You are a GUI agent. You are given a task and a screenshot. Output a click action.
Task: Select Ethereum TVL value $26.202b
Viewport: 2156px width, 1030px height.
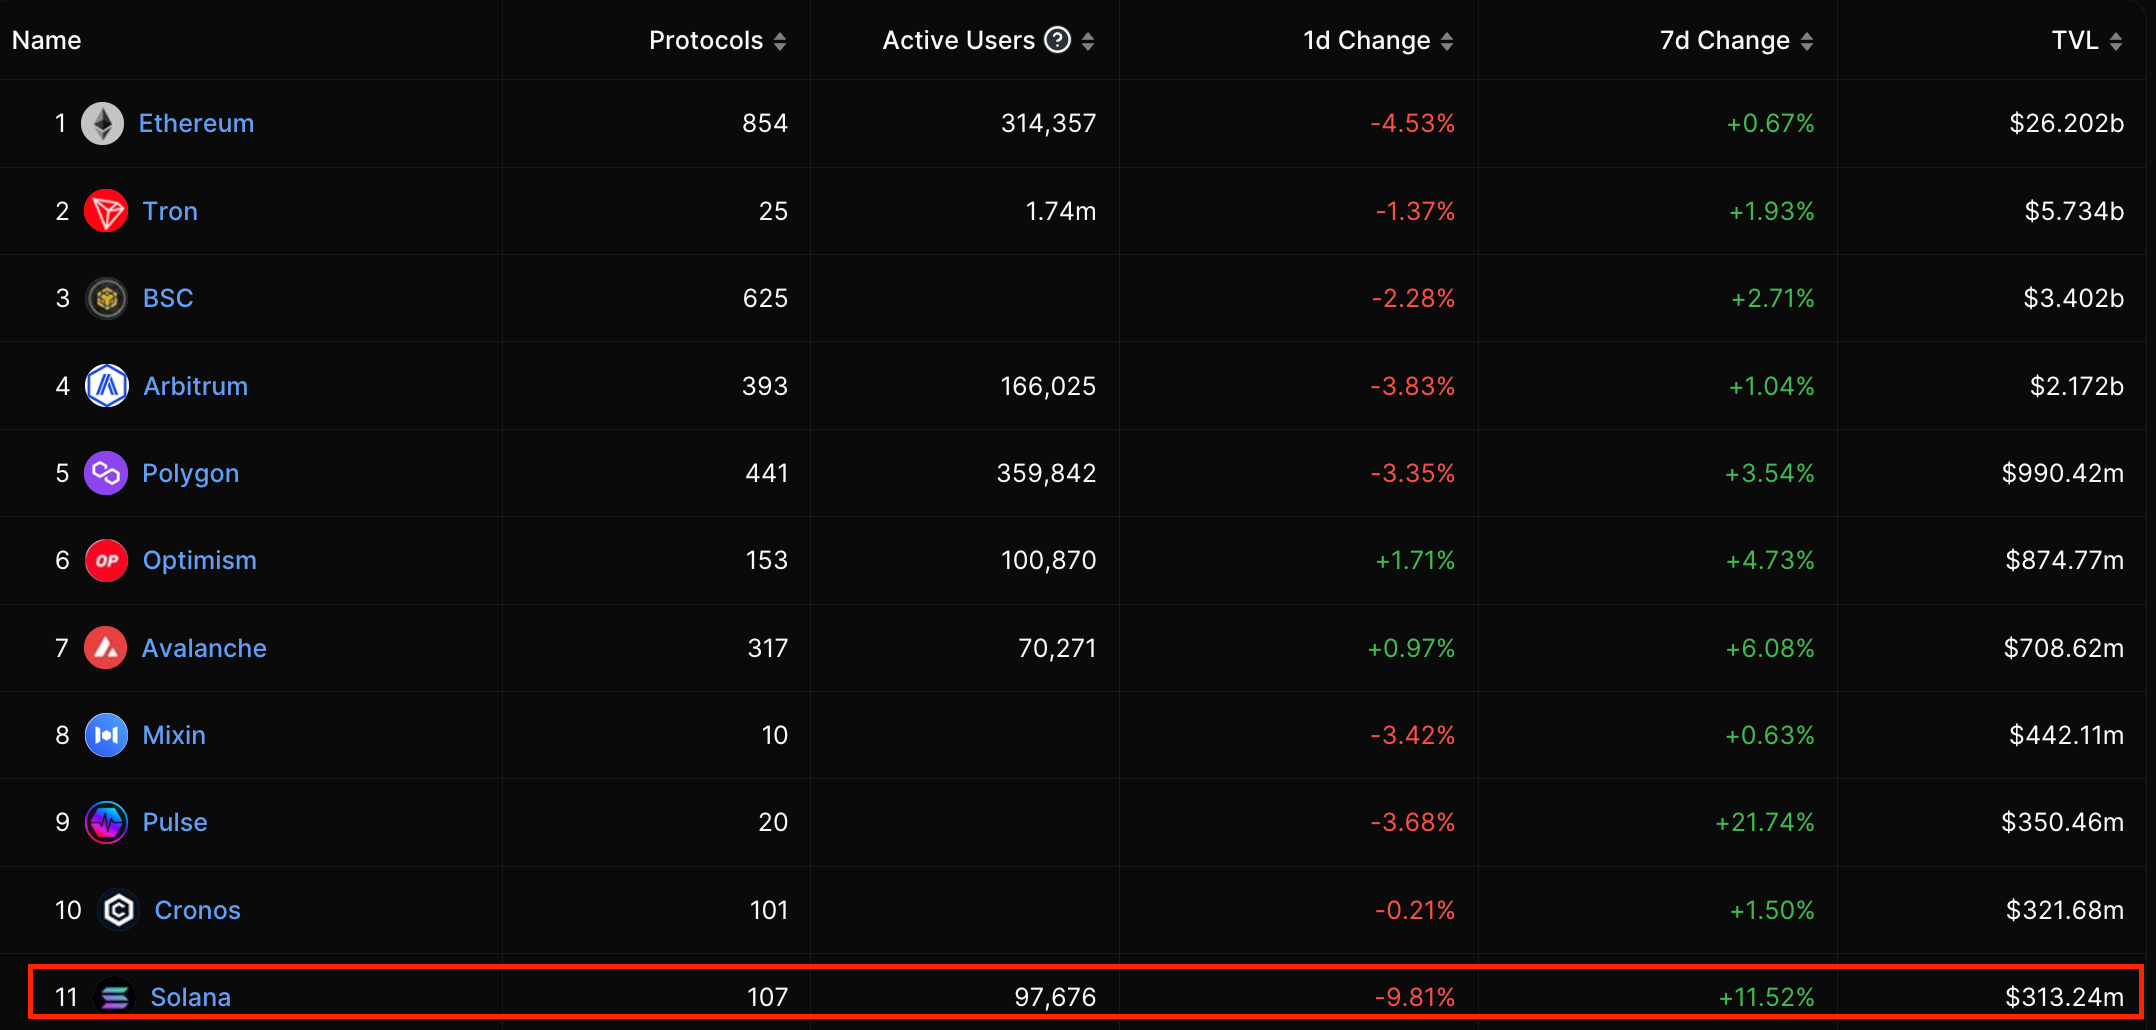pos(2066,123)
